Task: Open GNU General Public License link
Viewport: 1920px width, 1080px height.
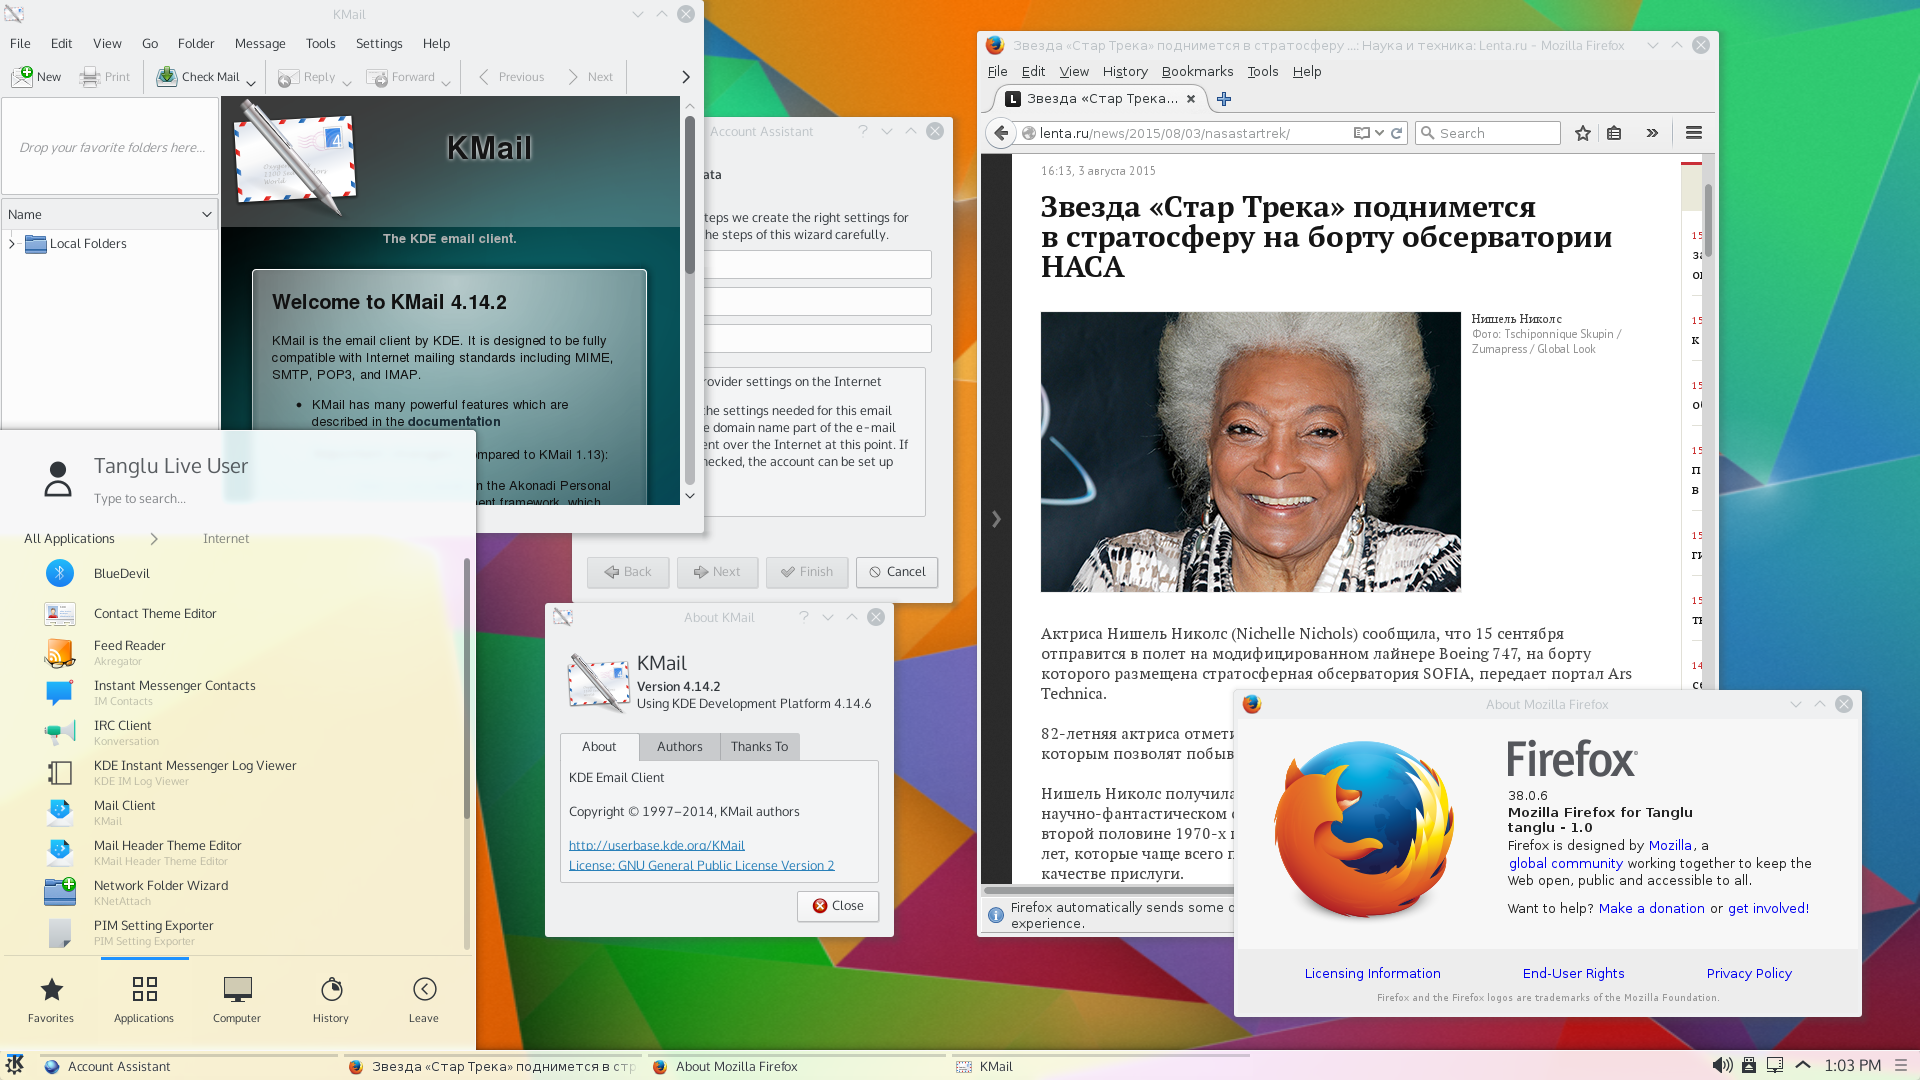Action: [x=702, y=866]
